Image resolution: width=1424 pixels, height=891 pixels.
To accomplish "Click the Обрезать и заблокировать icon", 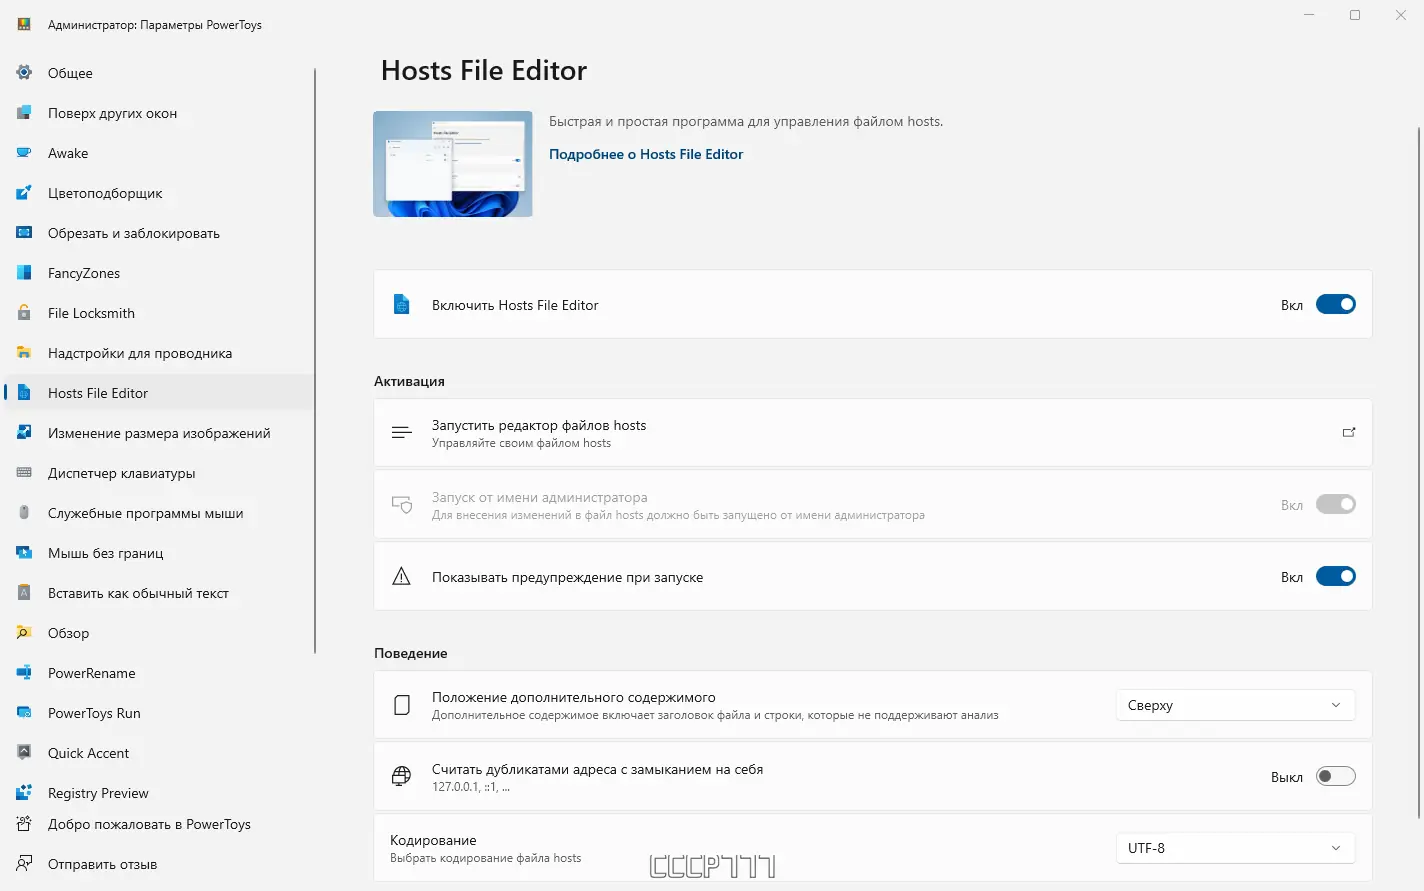I will coord(24,232).
